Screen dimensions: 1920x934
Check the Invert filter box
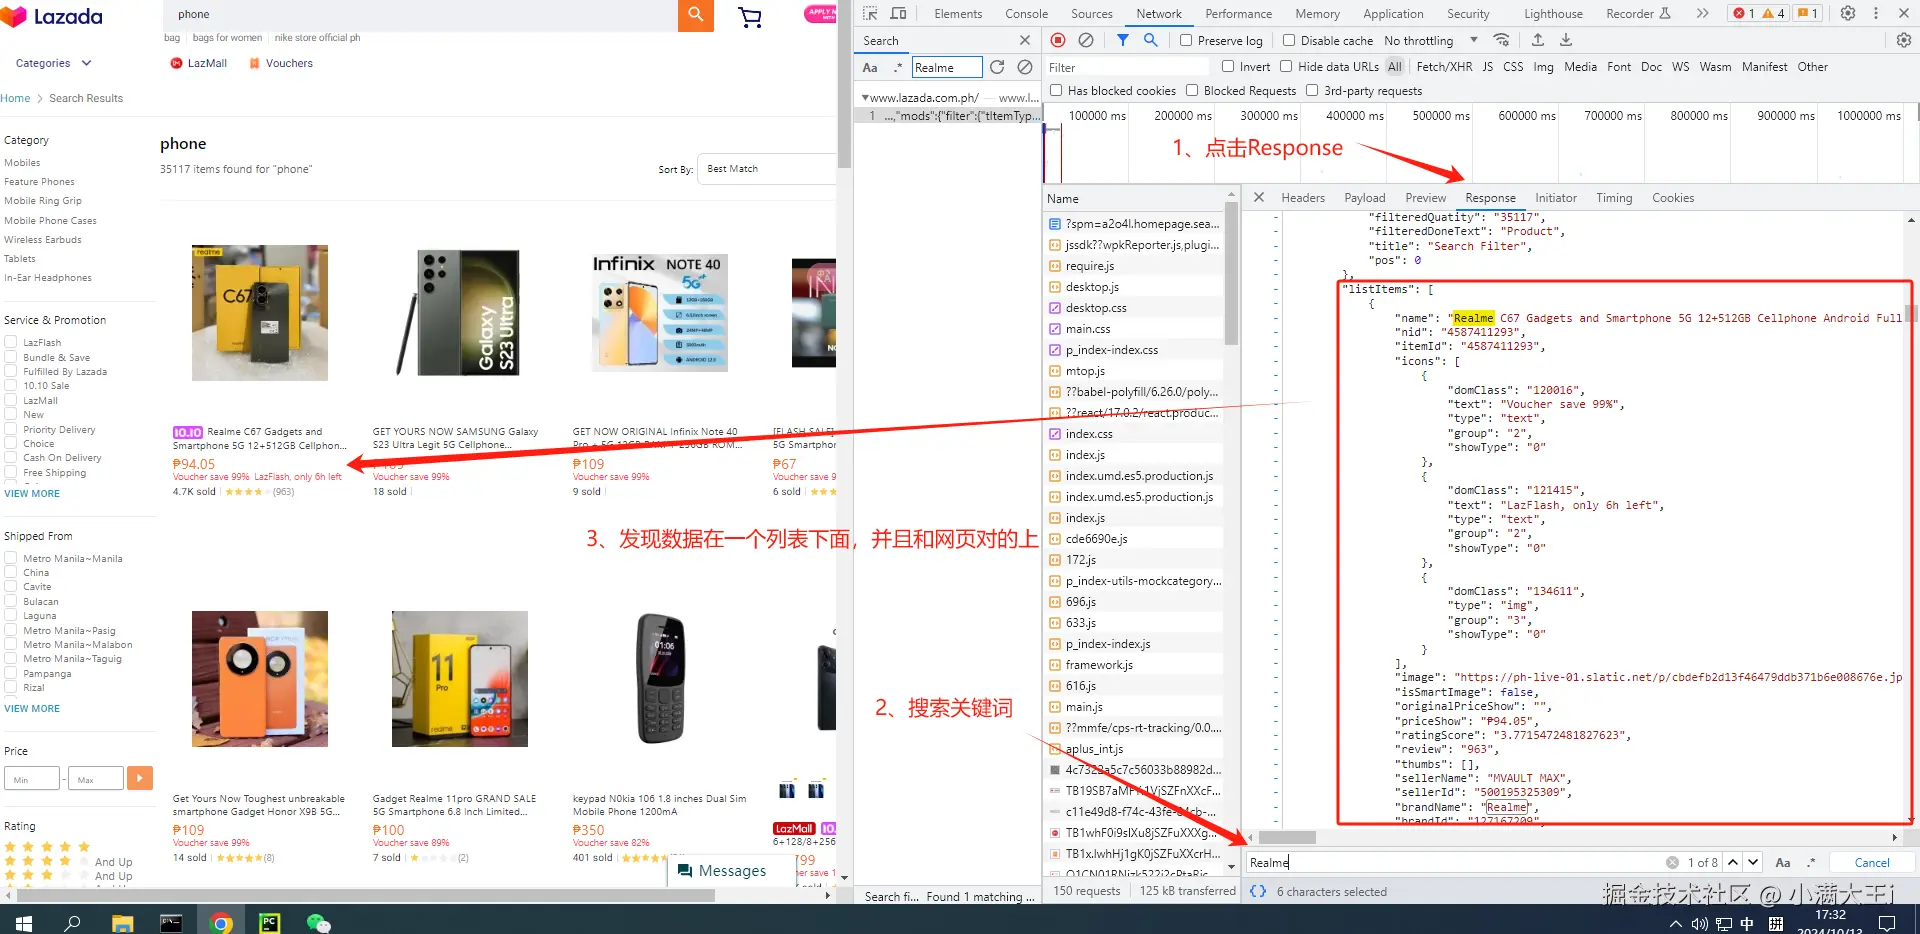tap(1228, 66)
